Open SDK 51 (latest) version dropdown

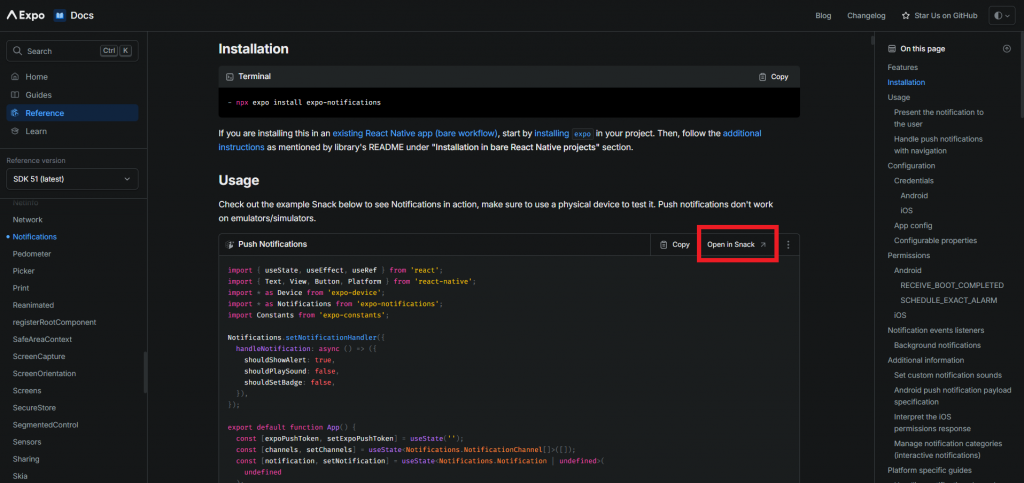coord(72,179)
